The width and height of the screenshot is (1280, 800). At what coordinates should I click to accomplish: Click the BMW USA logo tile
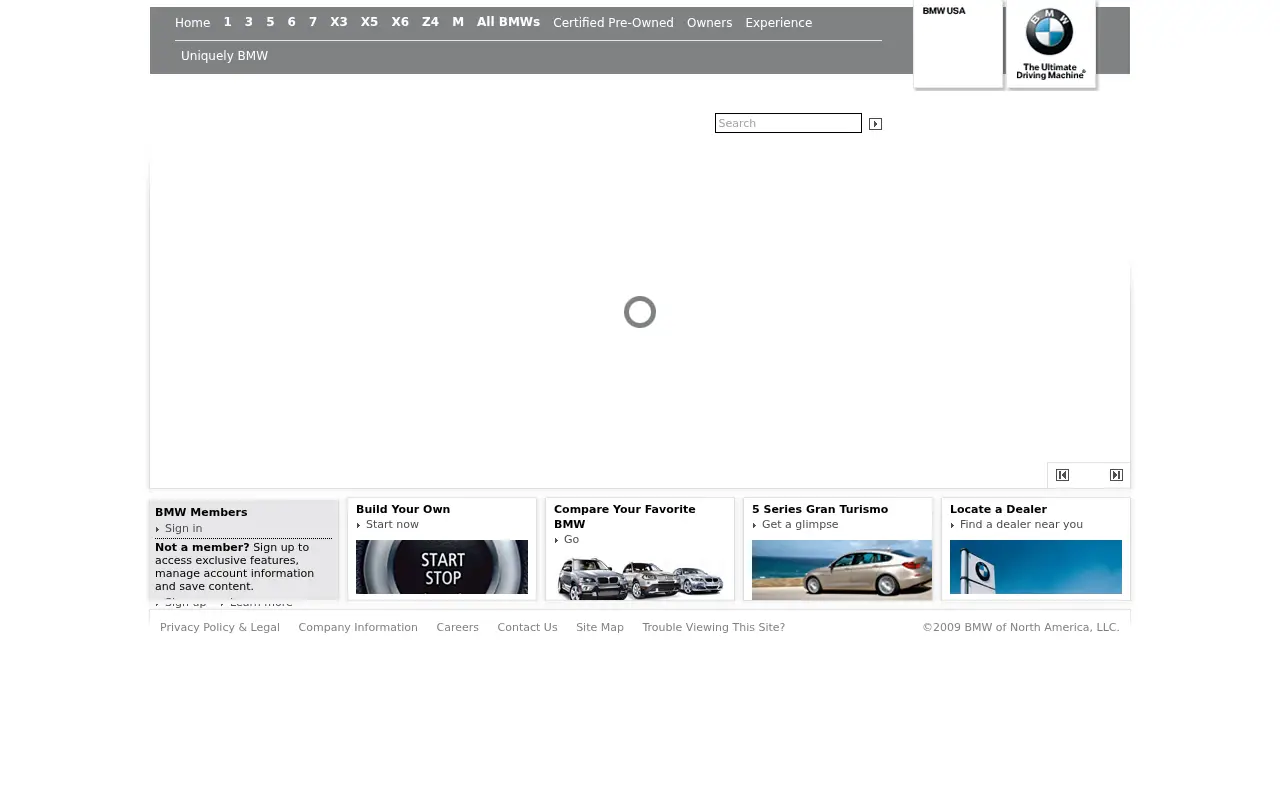958,44
